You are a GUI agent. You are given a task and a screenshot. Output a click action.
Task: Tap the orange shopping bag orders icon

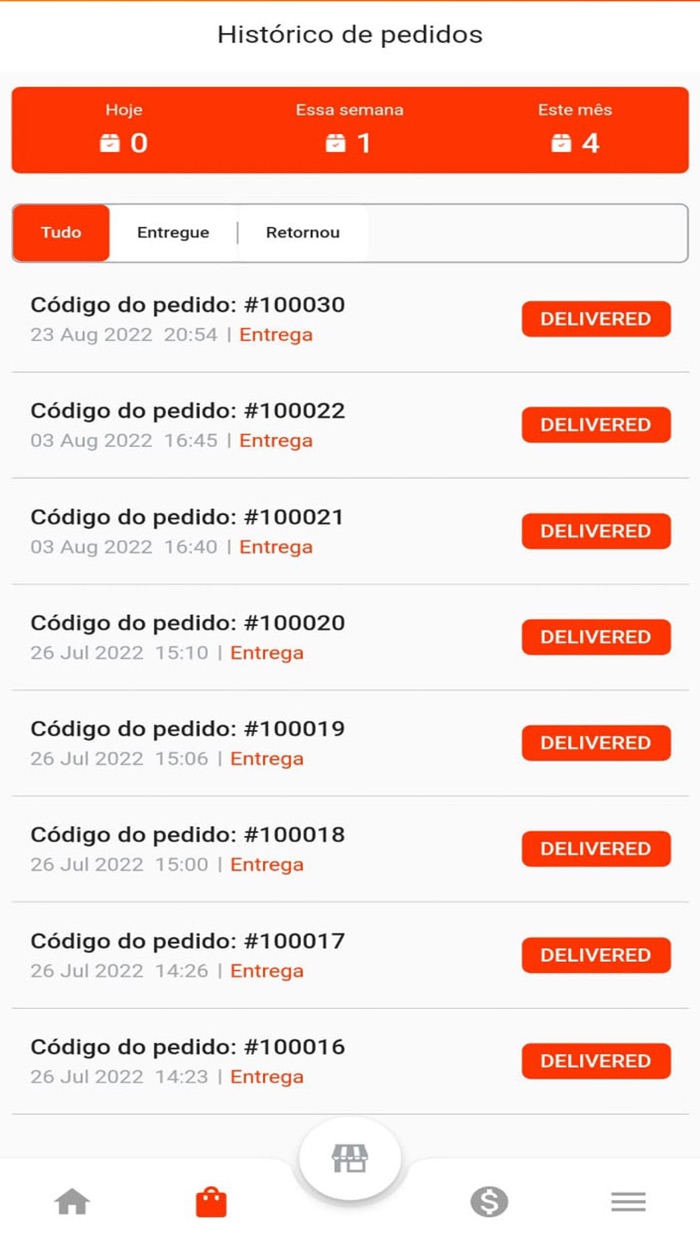(211, 1201)
